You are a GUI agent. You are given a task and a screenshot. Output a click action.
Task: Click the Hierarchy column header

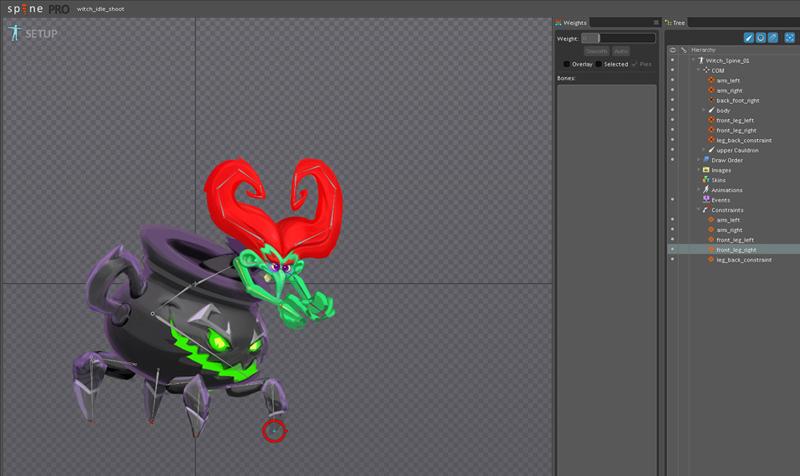click(x=703, y=50)
